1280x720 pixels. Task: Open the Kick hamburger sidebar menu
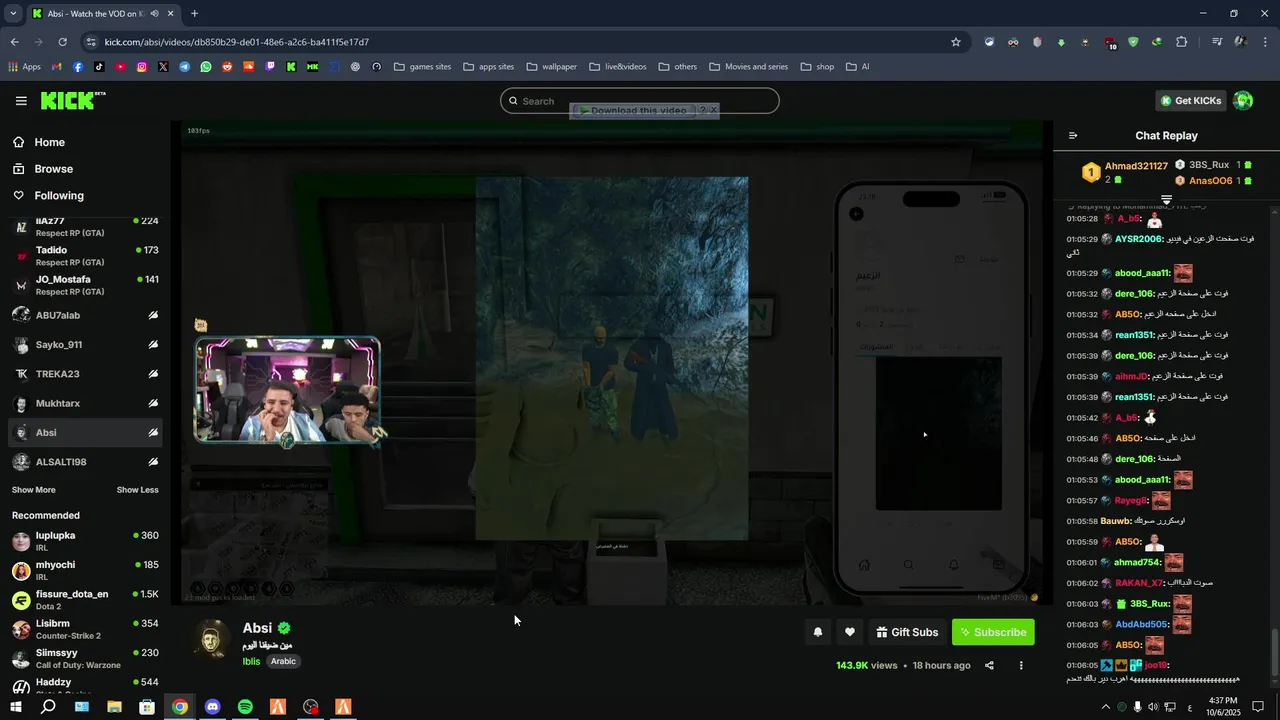pos(21,101)
